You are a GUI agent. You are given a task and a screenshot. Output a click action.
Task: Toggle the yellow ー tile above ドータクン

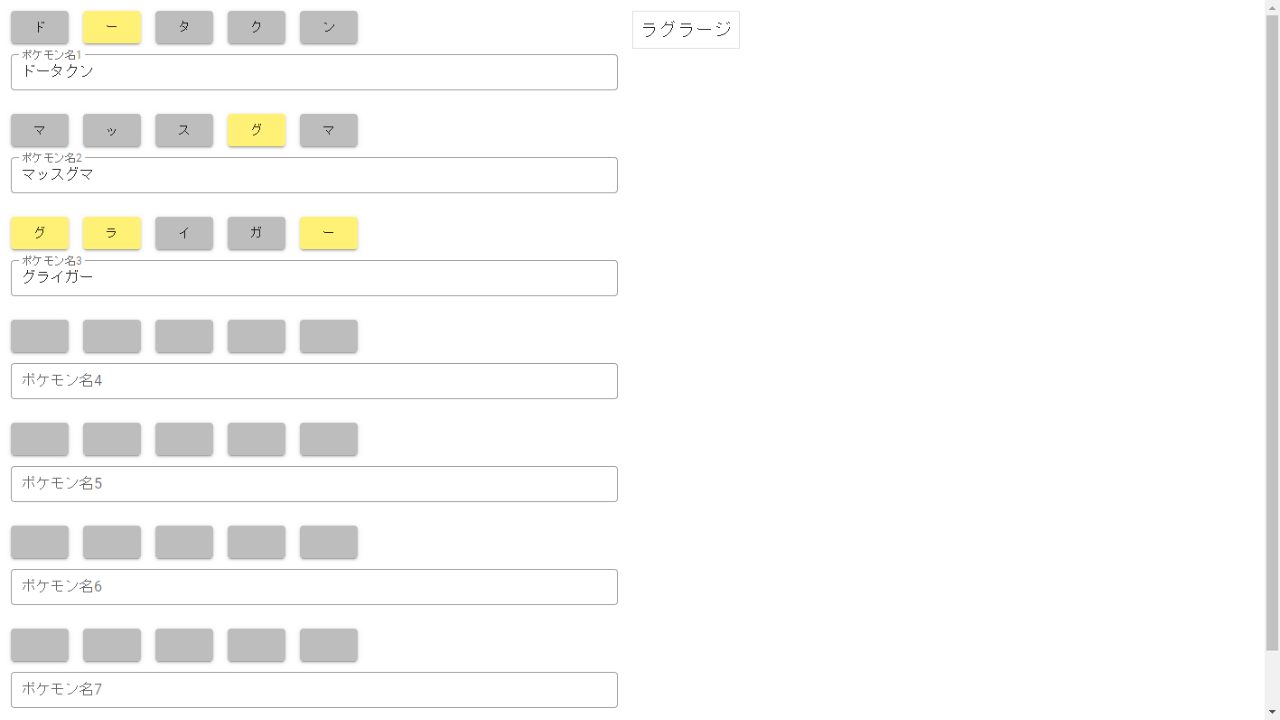tap(112, 28)
